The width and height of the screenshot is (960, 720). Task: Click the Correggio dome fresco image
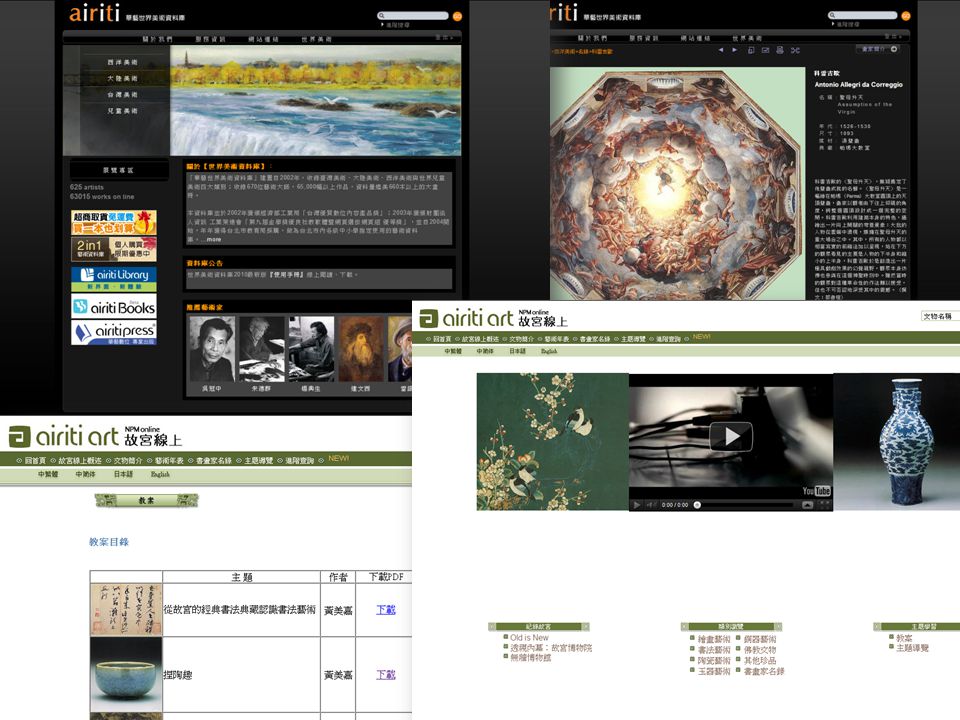click(677, 183)
